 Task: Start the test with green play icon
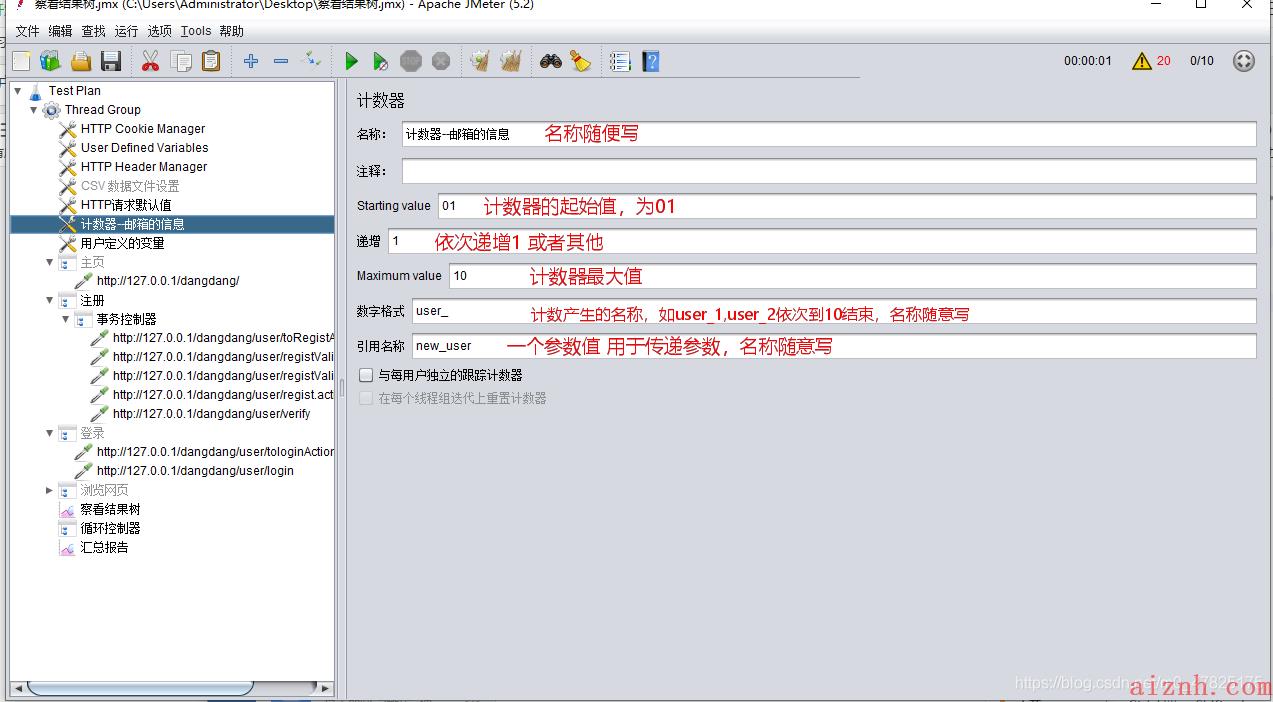[351, 61]
